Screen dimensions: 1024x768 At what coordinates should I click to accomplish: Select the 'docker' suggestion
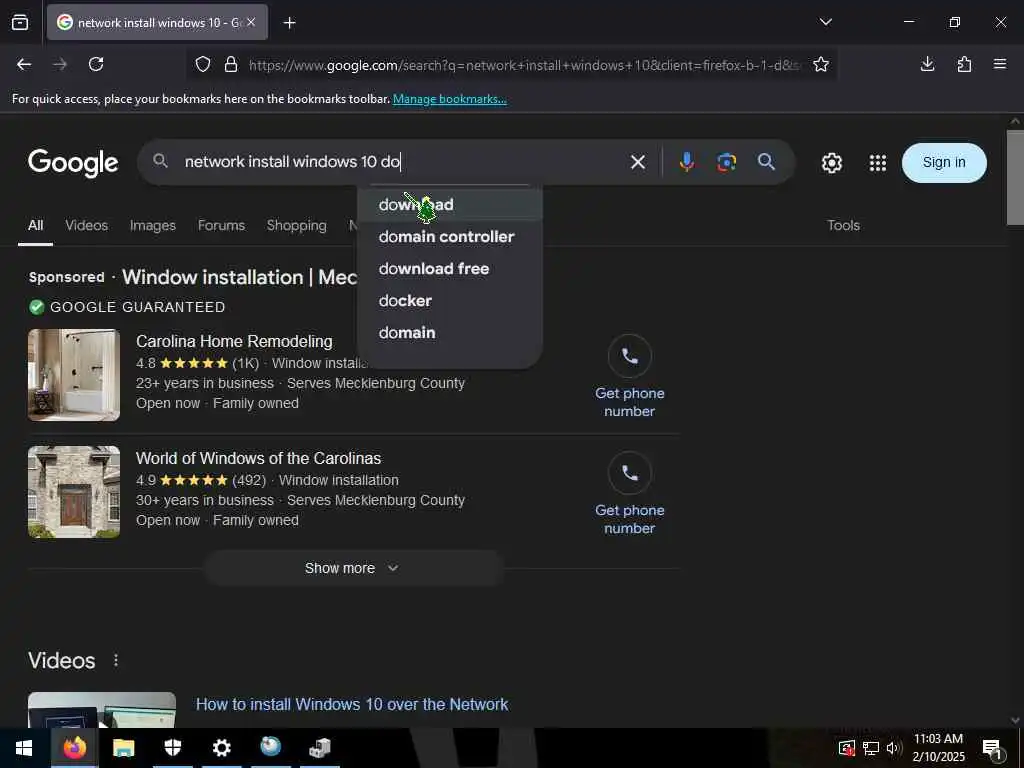pyautogui.click(x=449, y=300)
